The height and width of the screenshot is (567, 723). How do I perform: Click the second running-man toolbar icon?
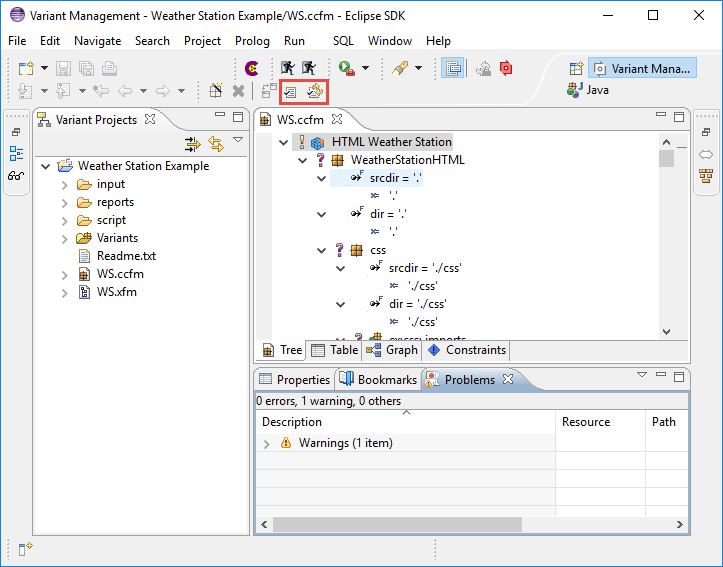point(309,68)
